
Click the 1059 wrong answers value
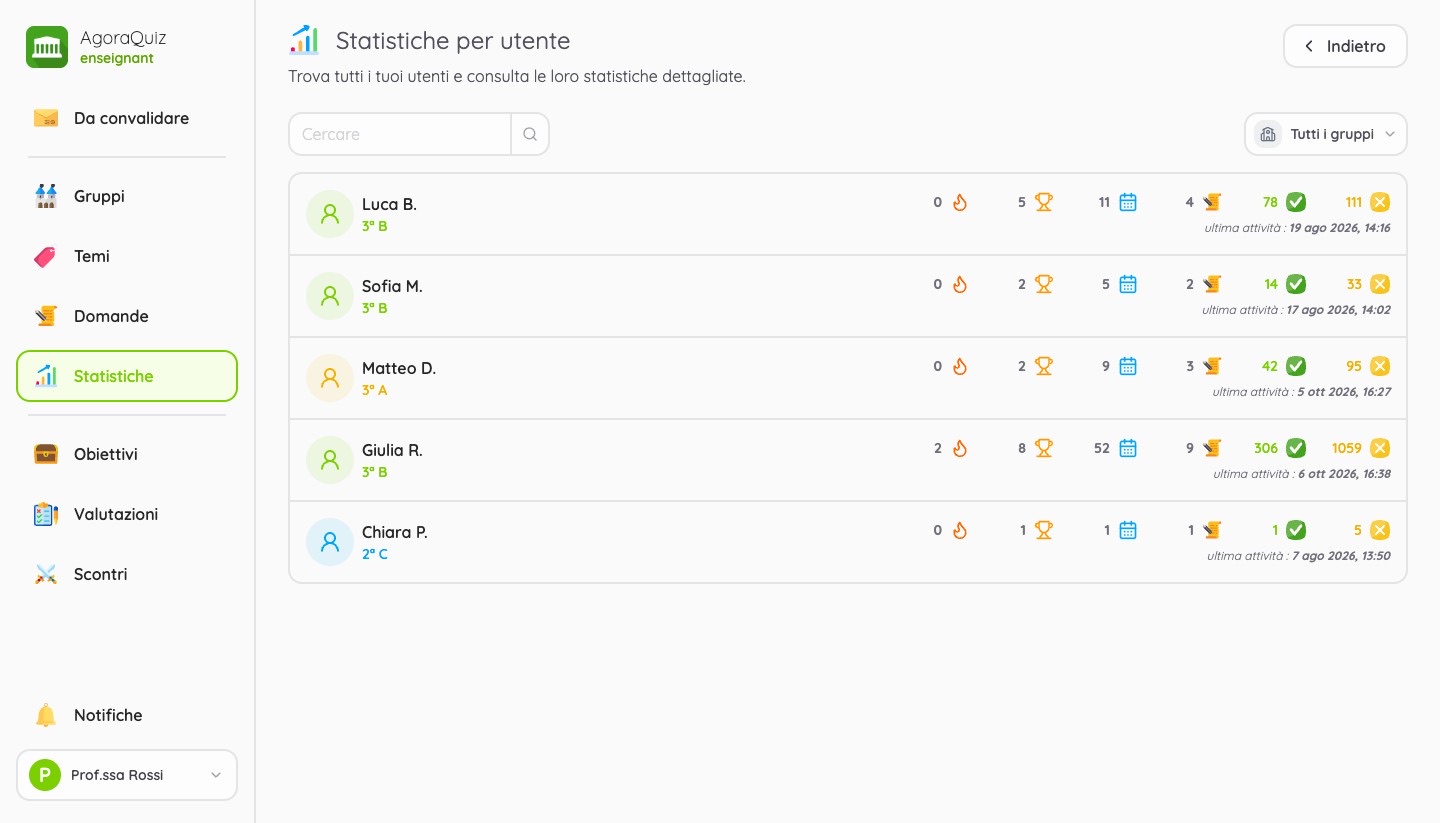coord(1347,448)
